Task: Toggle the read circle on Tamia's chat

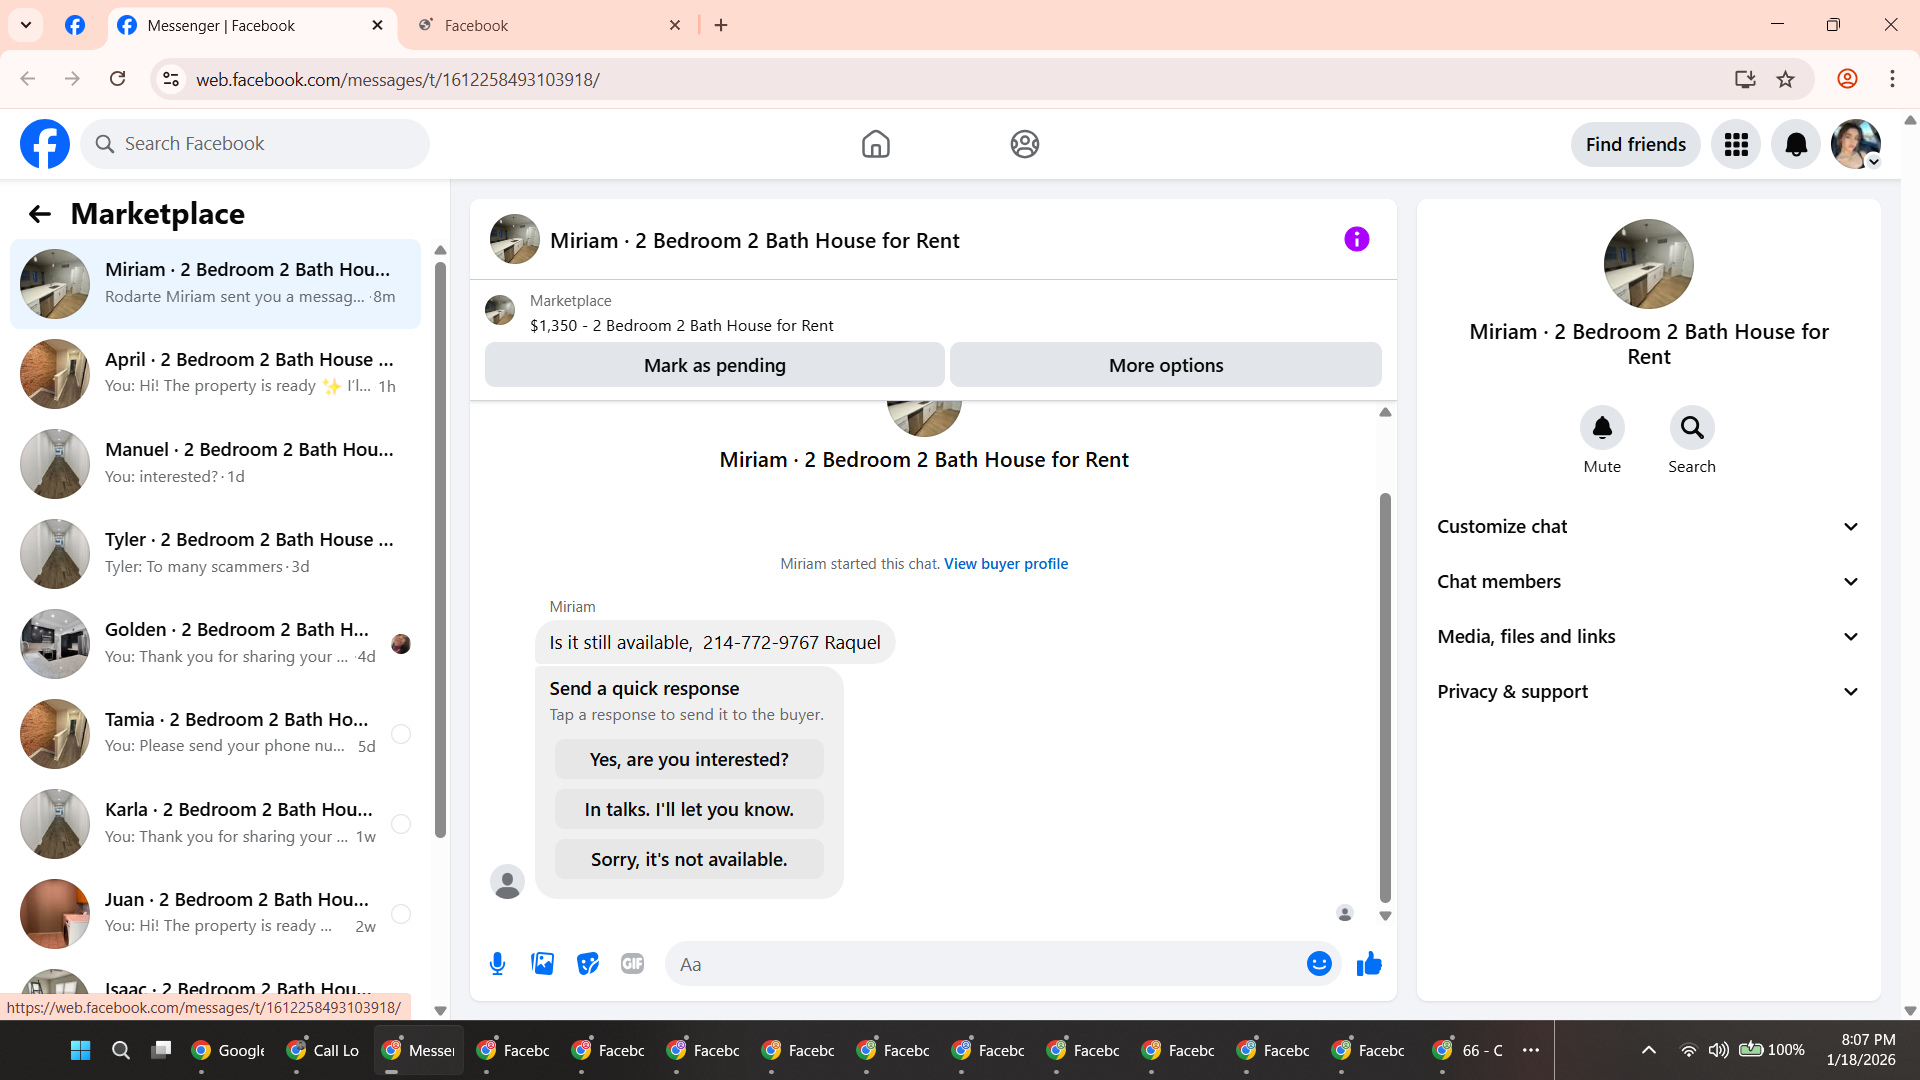Action: click(x=401, y=734)
